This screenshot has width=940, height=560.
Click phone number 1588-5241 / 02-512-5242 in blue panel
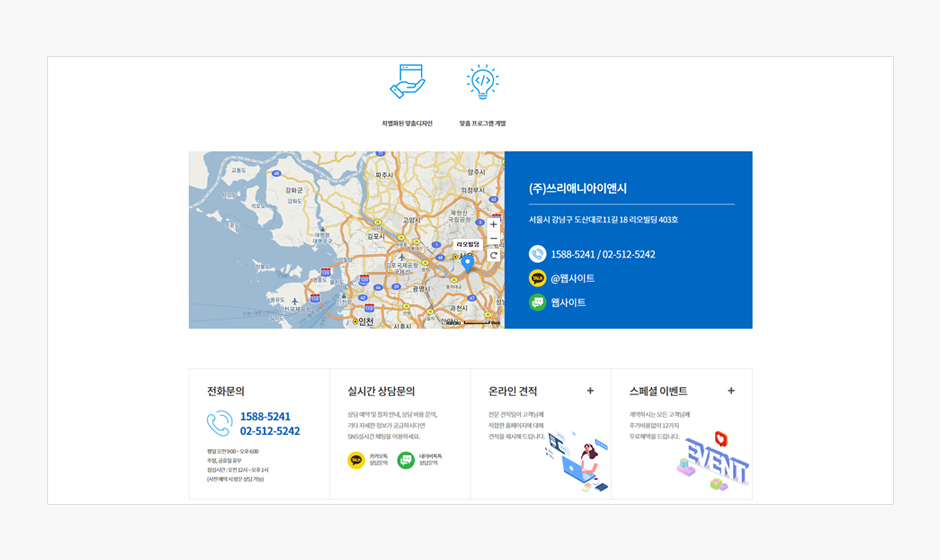(x=603, y=254)
